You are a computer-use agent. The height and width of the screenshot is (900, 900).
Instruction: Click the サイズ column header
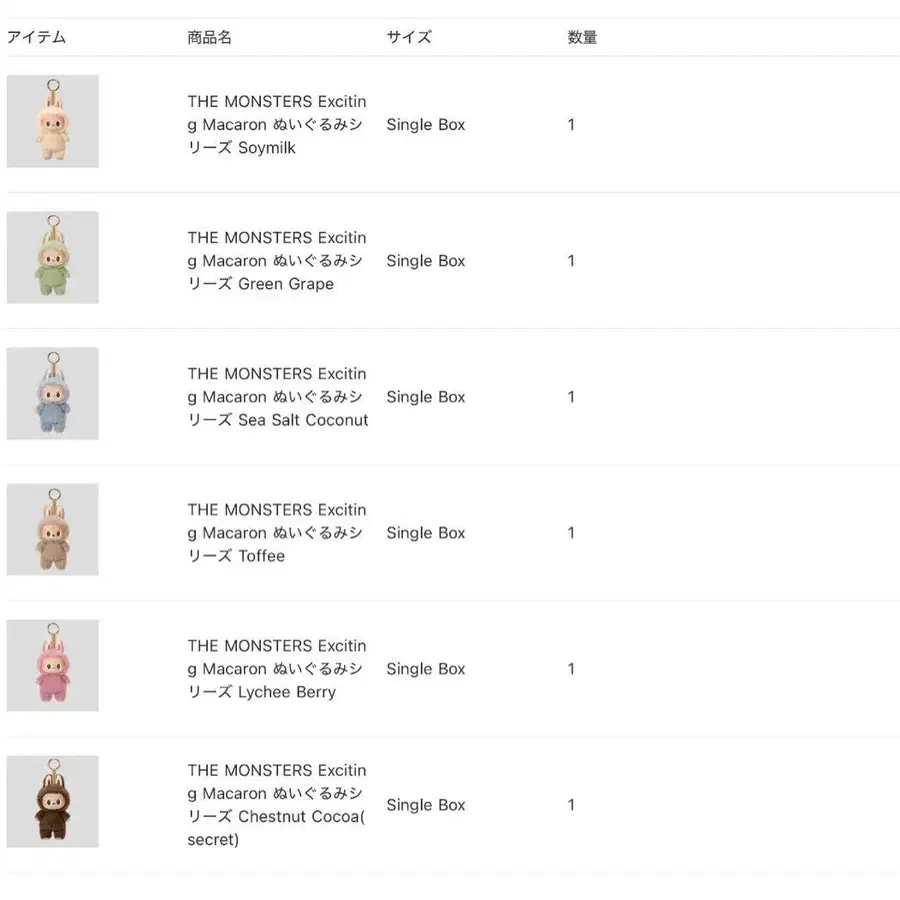(409, 37)
